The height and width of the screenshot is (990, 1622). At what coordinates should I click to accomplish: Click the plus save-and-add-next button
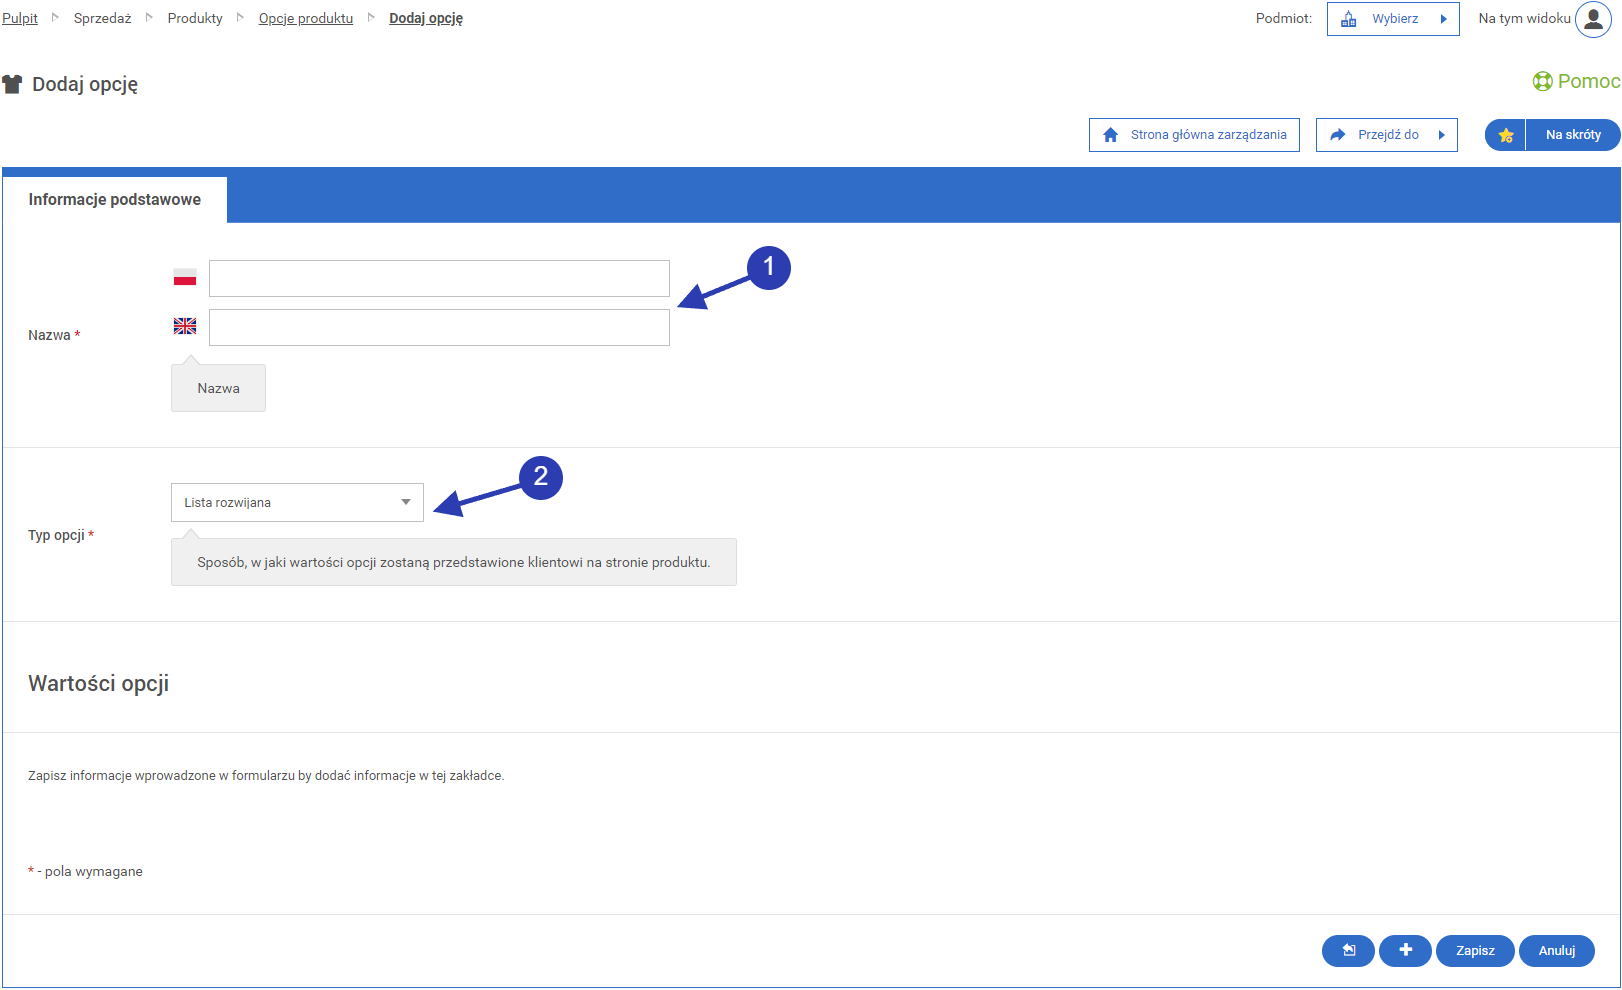tap(1405, 951)
